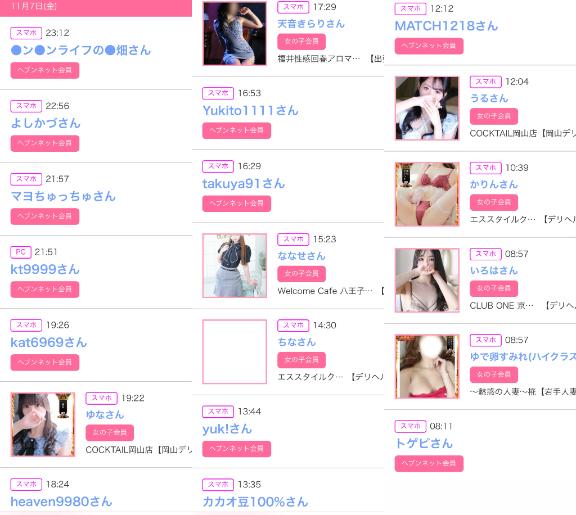Open カカオ豆100%さん profile link

pyautogui.click(x=255, y=501)
